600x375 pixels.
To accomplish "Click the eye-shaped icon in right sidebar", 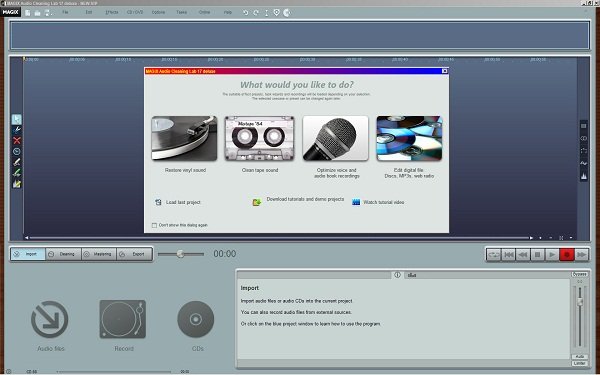I will 584,138.
